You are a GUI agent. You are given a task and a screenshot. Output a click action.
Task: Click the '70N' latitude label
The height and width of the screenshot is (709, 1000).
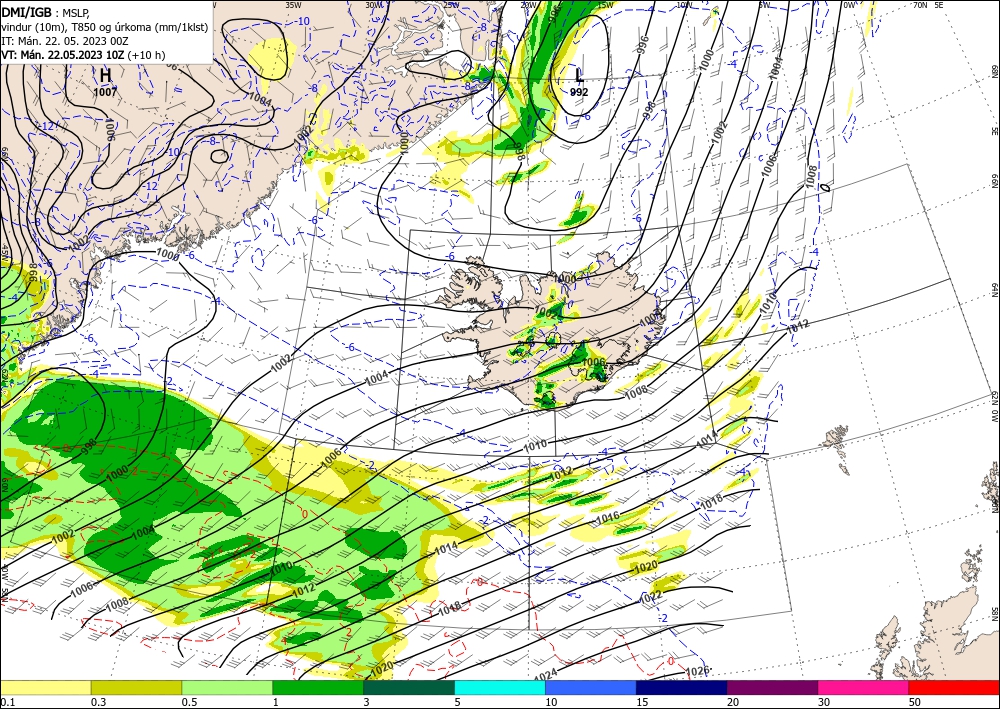pos(920,5)
